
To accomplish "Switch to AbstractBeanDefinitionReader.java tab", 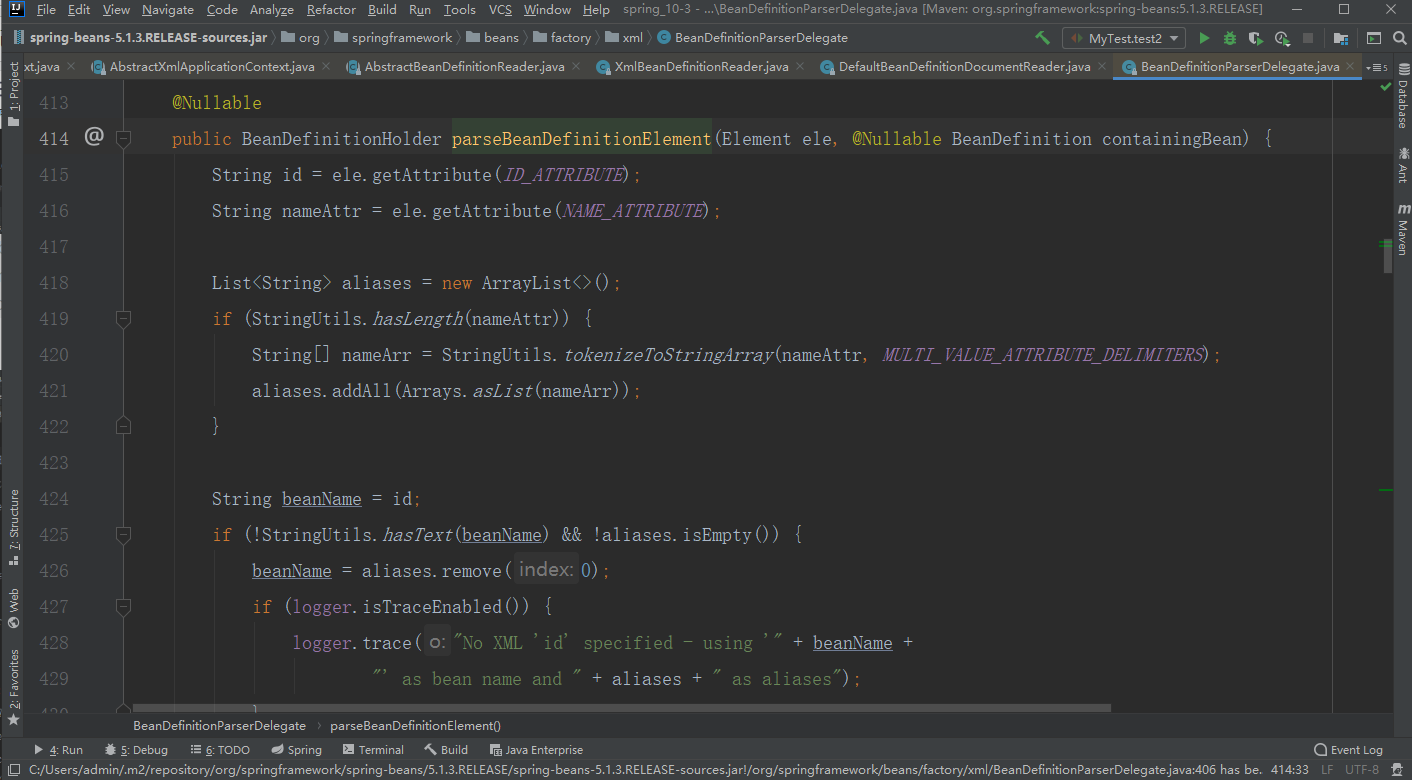I will [464, 67].
